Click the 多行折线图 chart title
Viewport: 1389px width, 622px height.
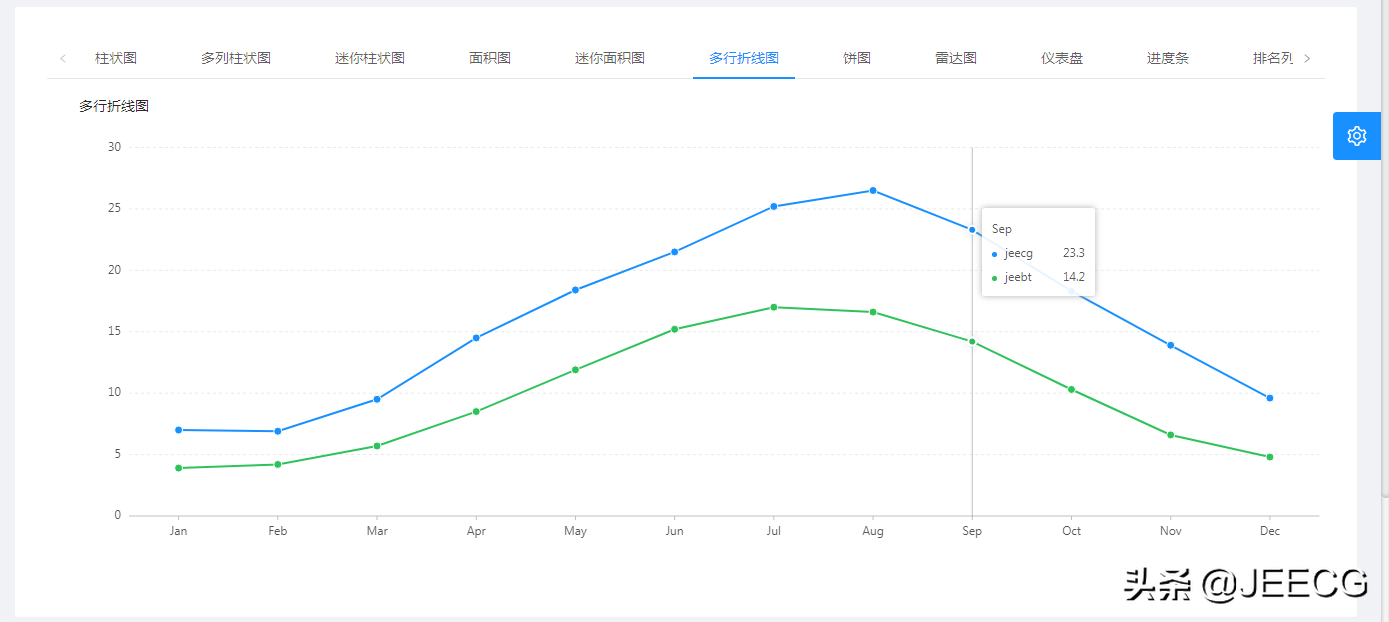pos(114,106)
